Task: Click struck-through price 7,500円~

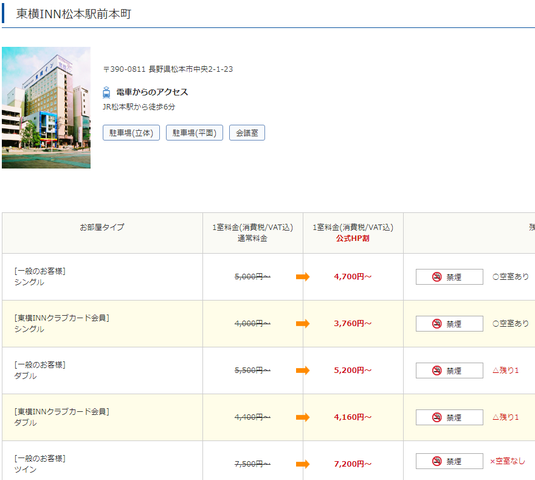Action: click(x=252, y=464)
